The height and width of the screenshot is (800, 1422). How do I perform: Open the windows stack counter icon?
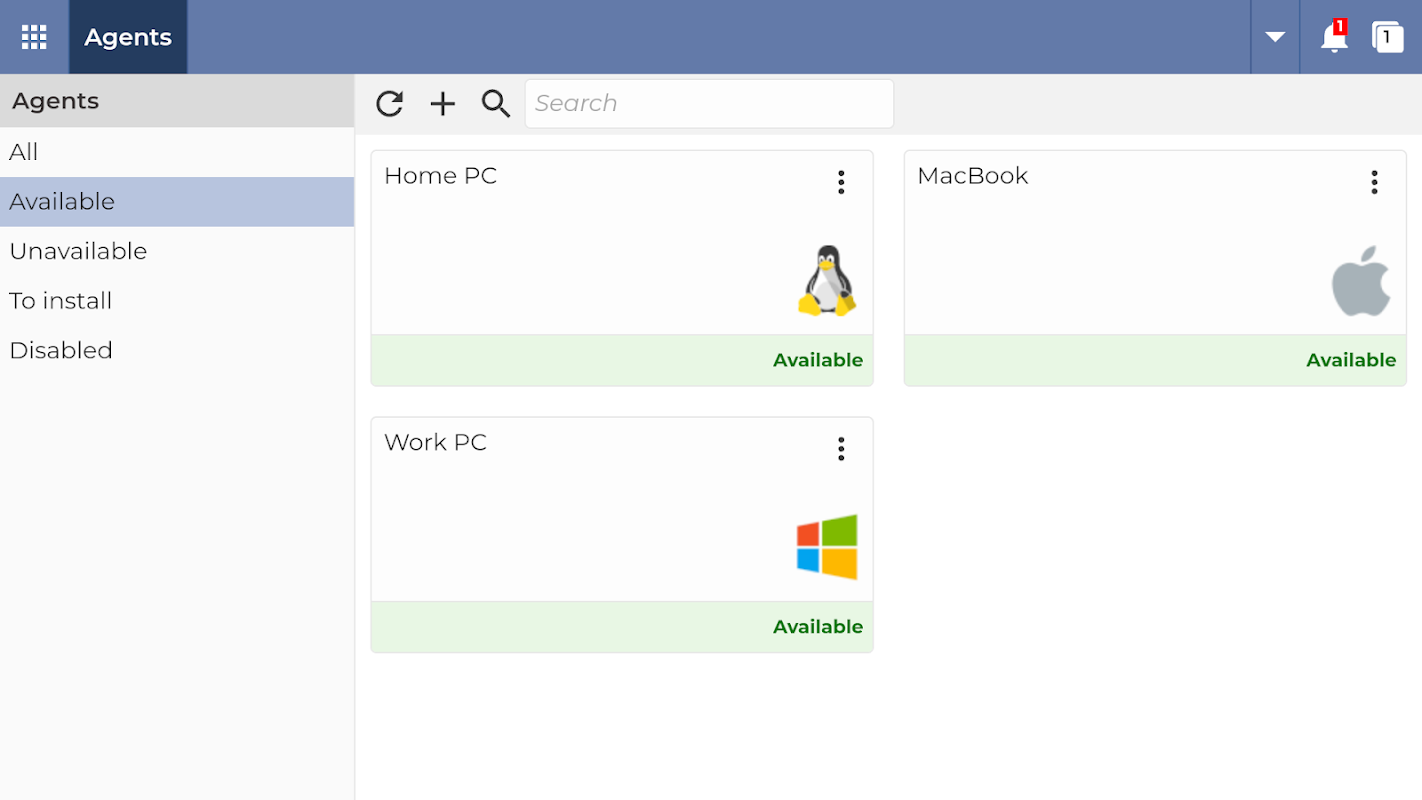point(1387,38)
